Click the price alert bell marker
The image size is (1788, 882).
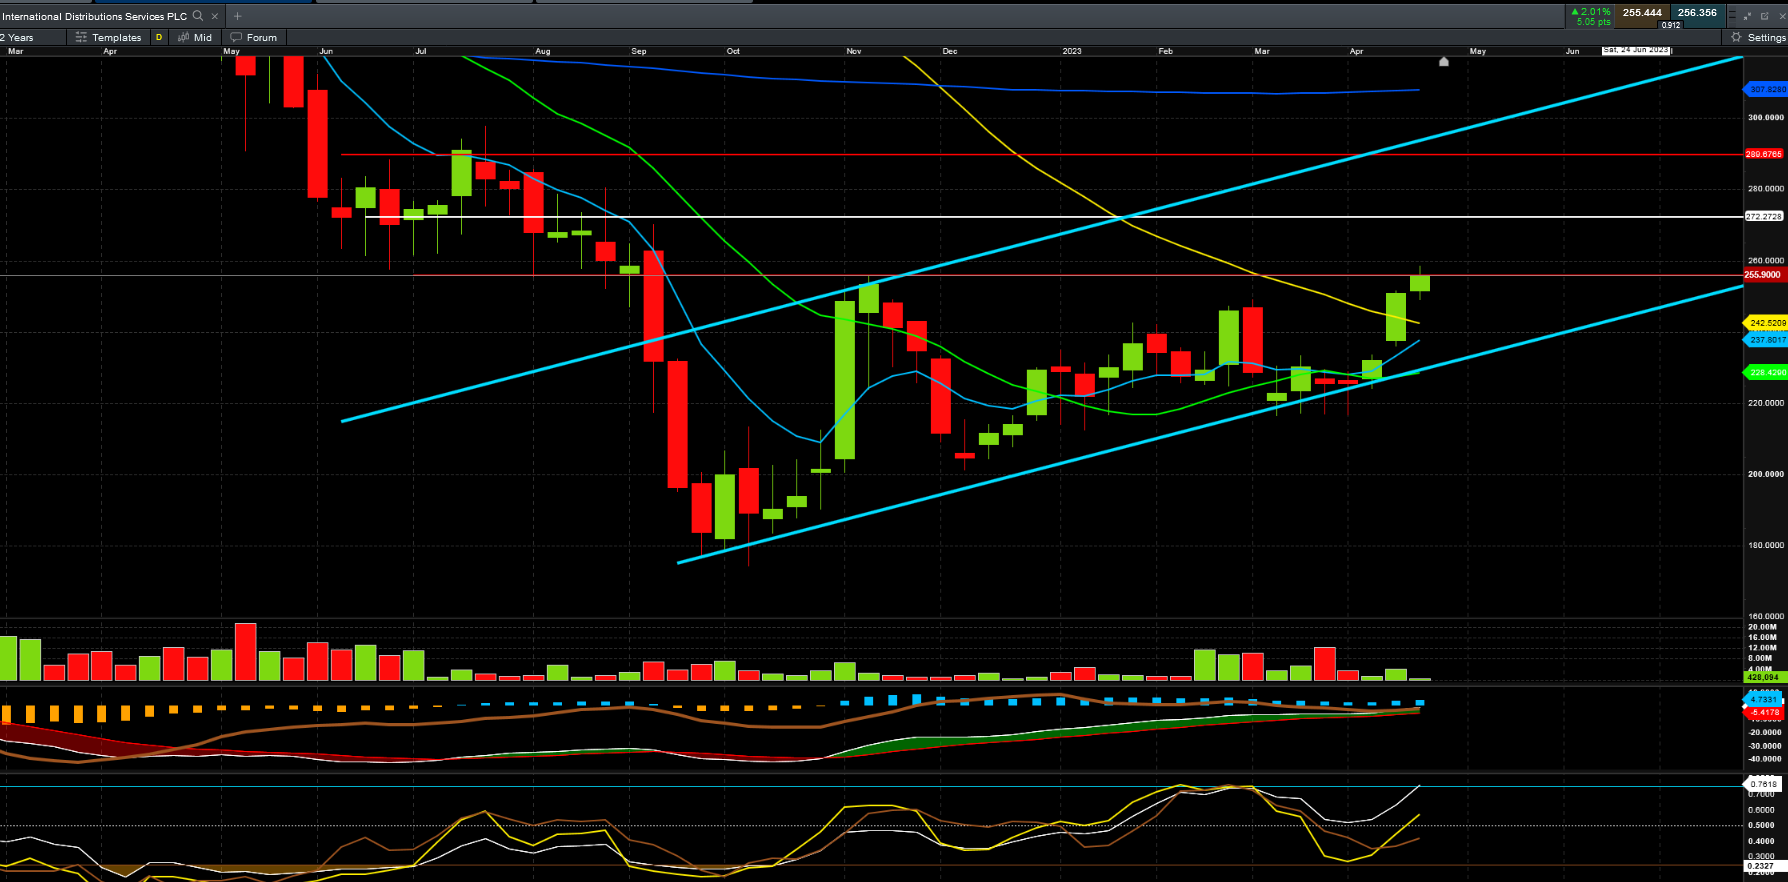1444,62
